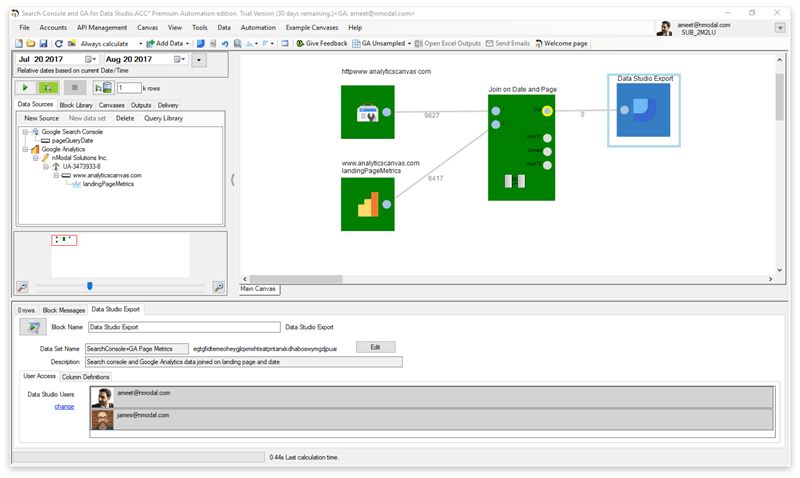This screenshot has height=478, width=800.
Task: Open the File menu
Action: point(24,28)
